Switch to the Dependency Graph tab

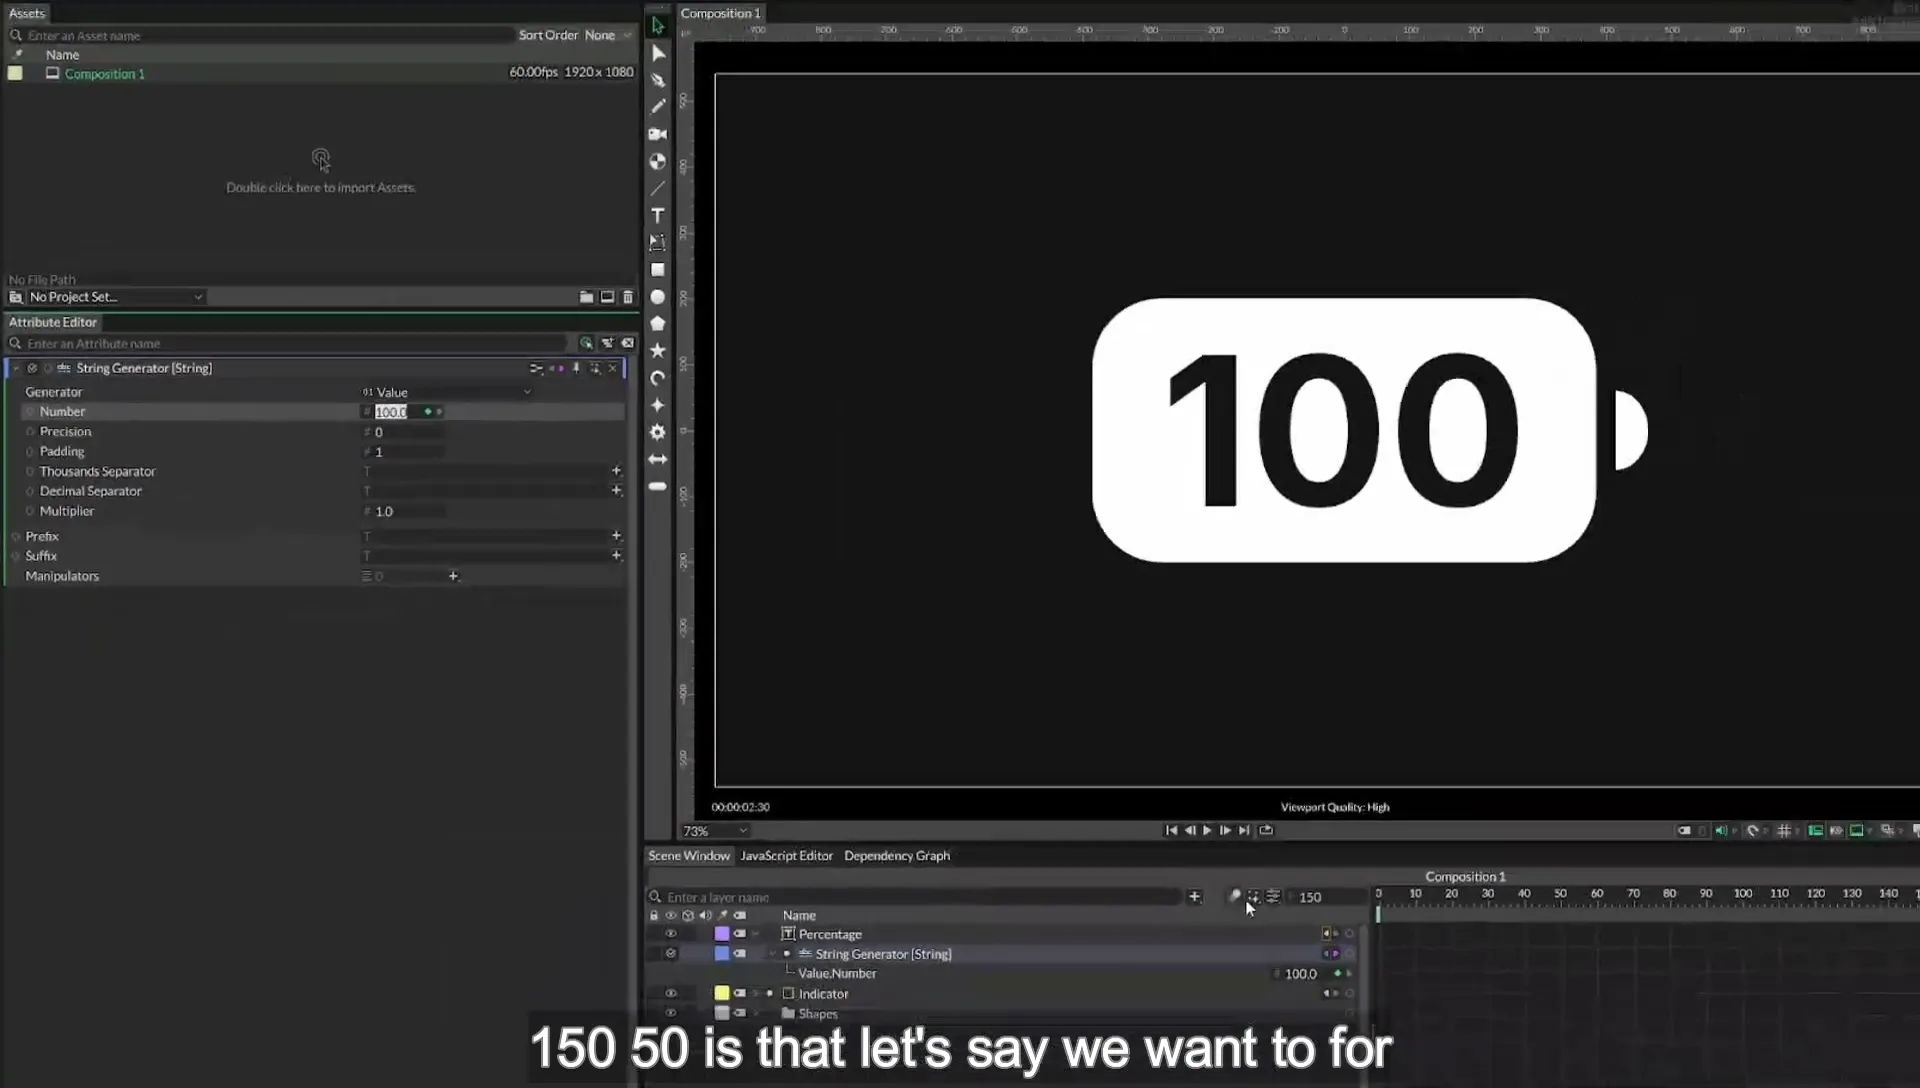tap(896, 856)
